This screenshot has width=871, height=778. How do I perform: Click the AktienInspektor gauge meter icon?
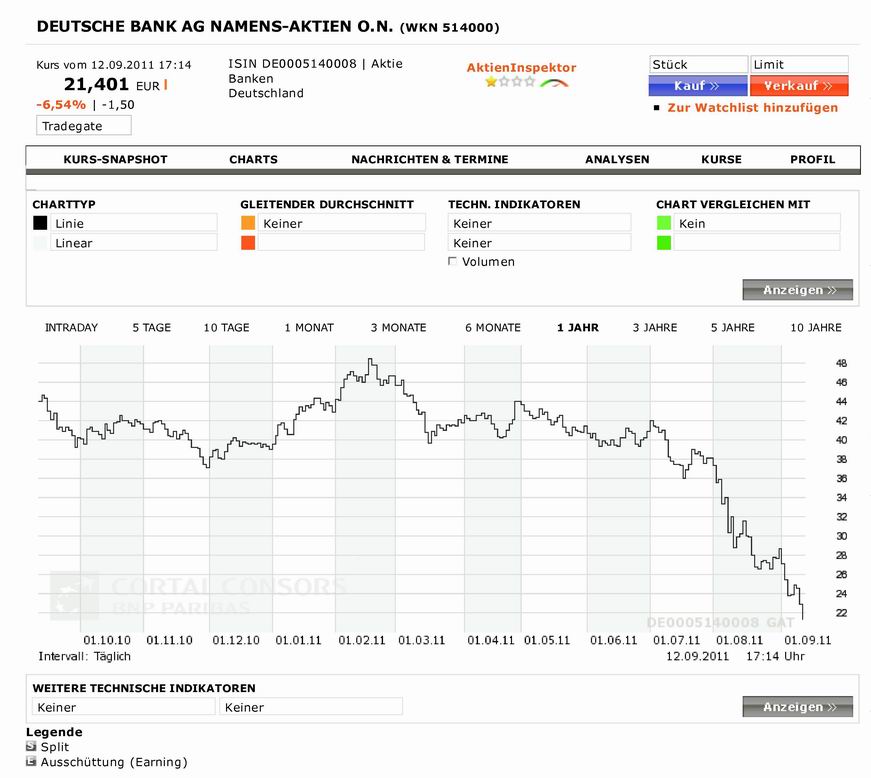pos(554,83)
